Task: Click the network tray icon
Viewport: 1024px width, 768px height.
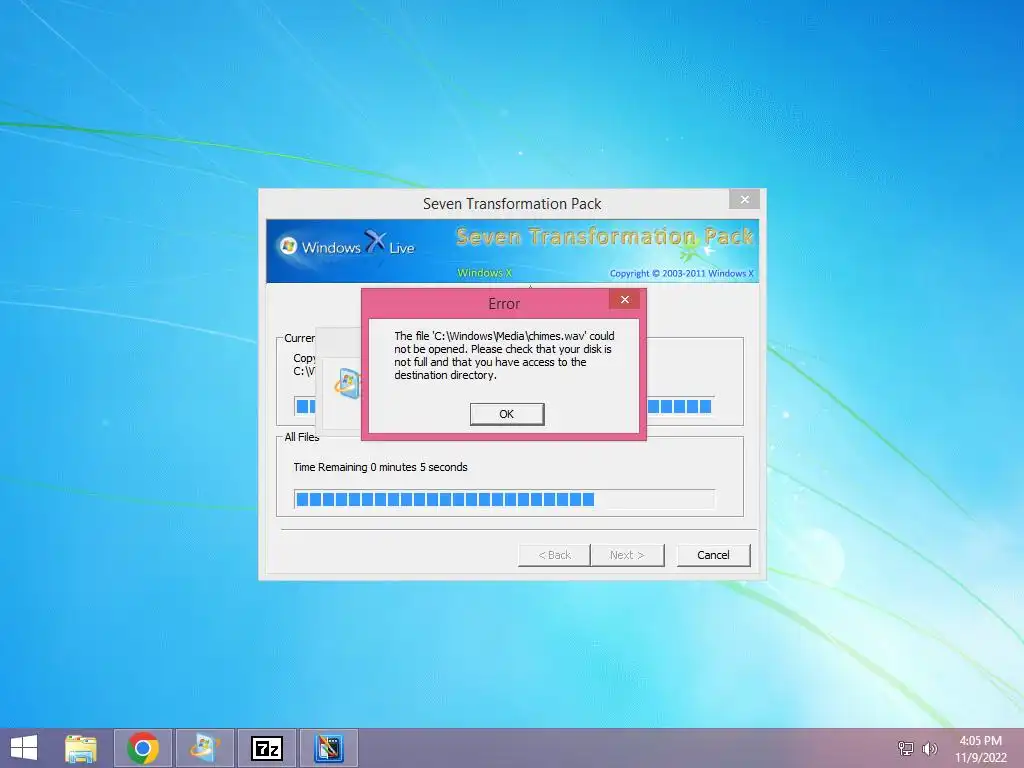Action: pyautogui.click(x=906, y=748)
